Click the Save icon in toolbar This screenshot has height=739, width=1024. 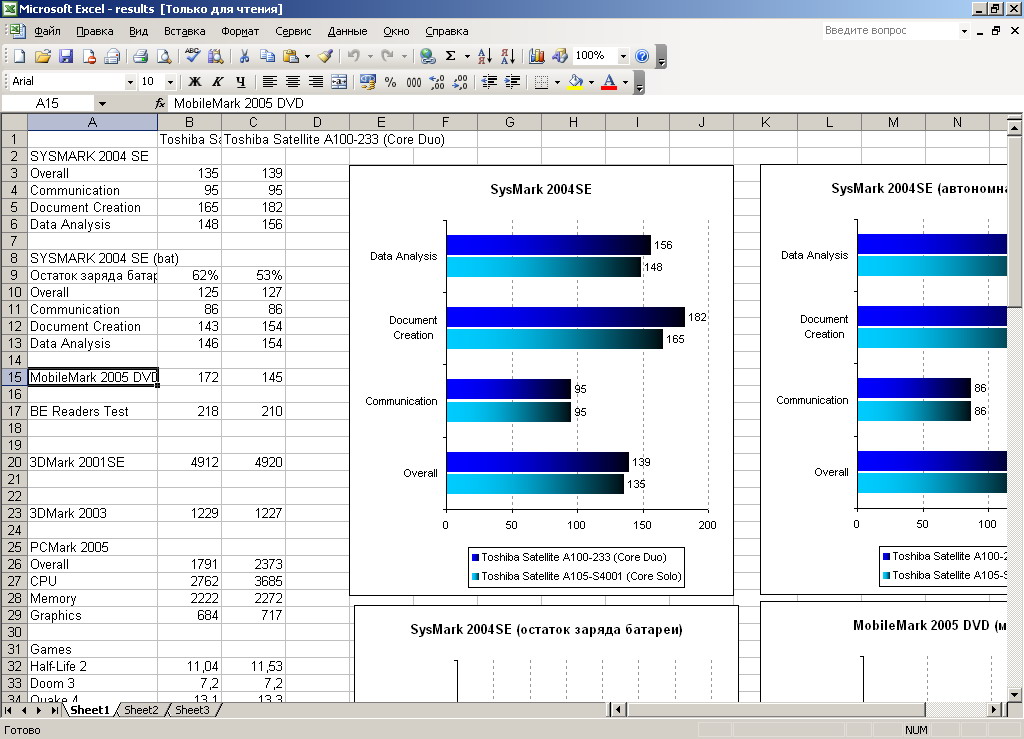[x=66, y=56]
